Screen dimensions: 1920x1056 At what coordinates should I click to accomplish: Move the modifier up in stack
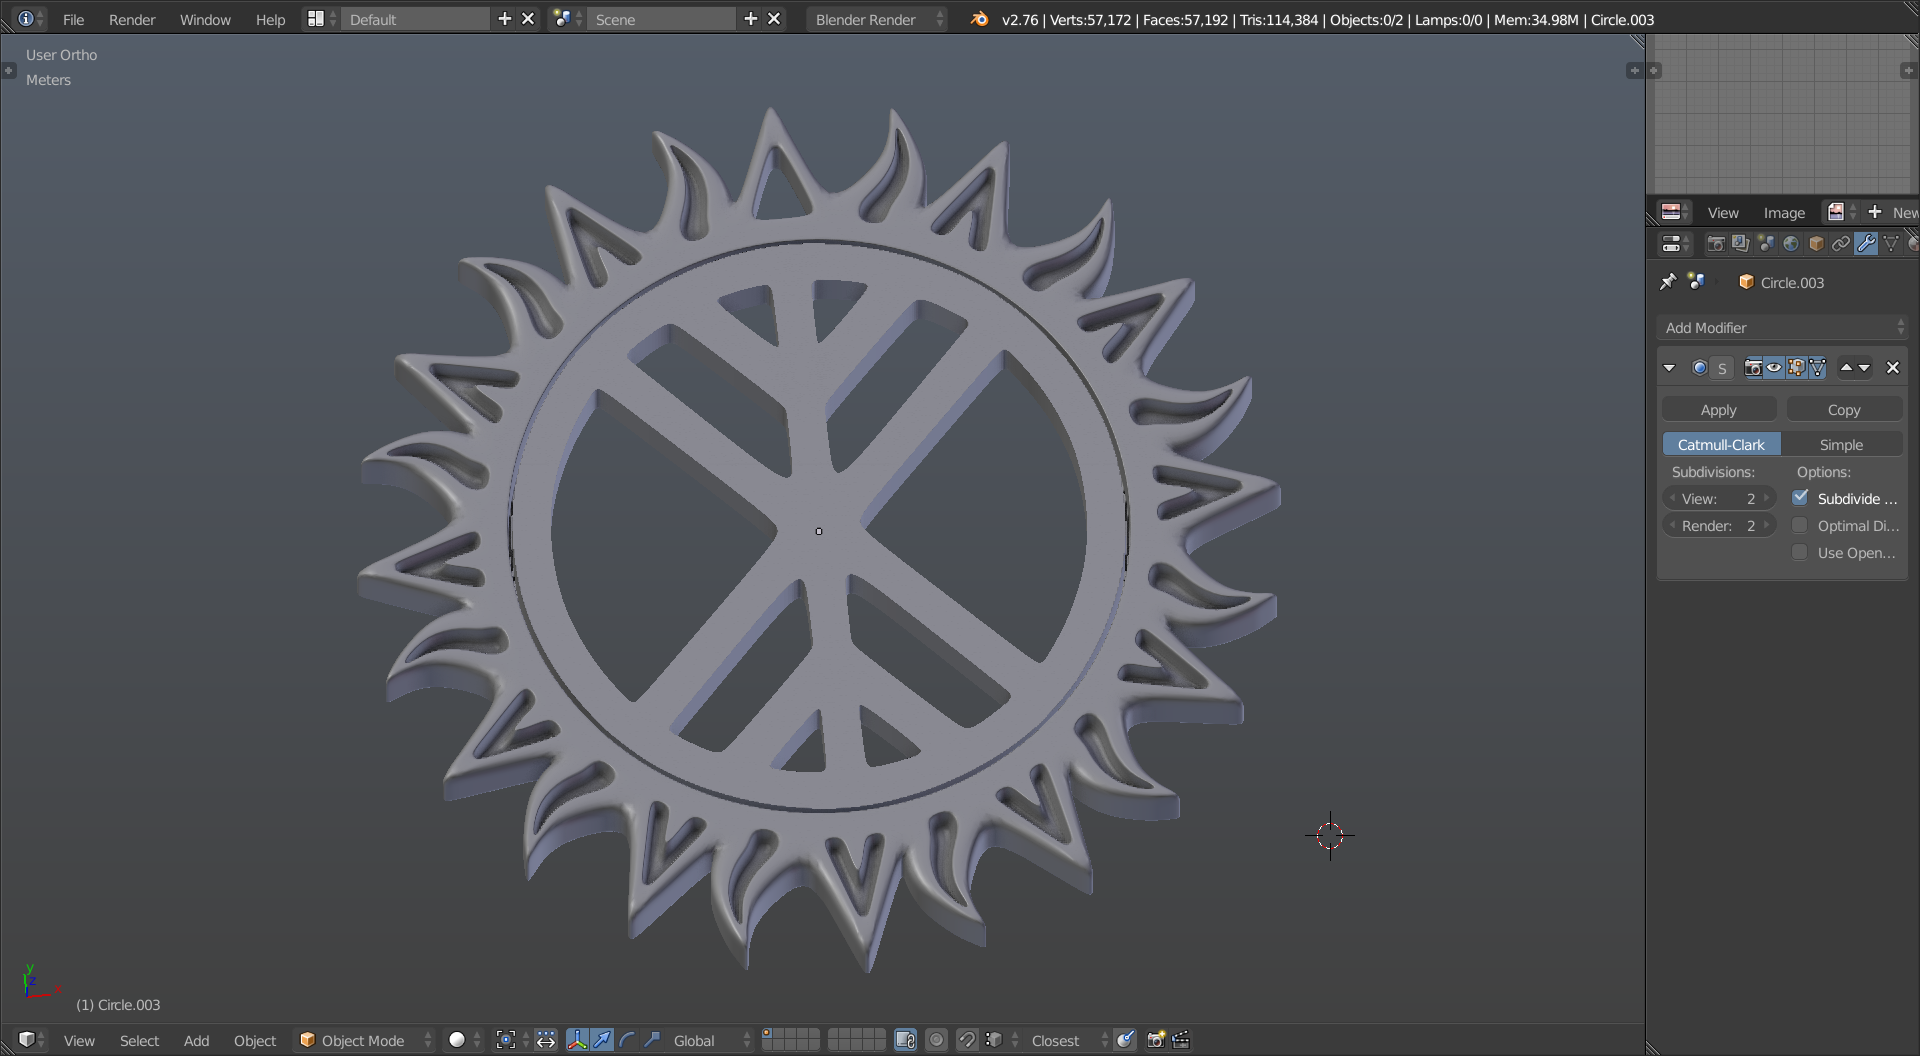pos(1846,368)
